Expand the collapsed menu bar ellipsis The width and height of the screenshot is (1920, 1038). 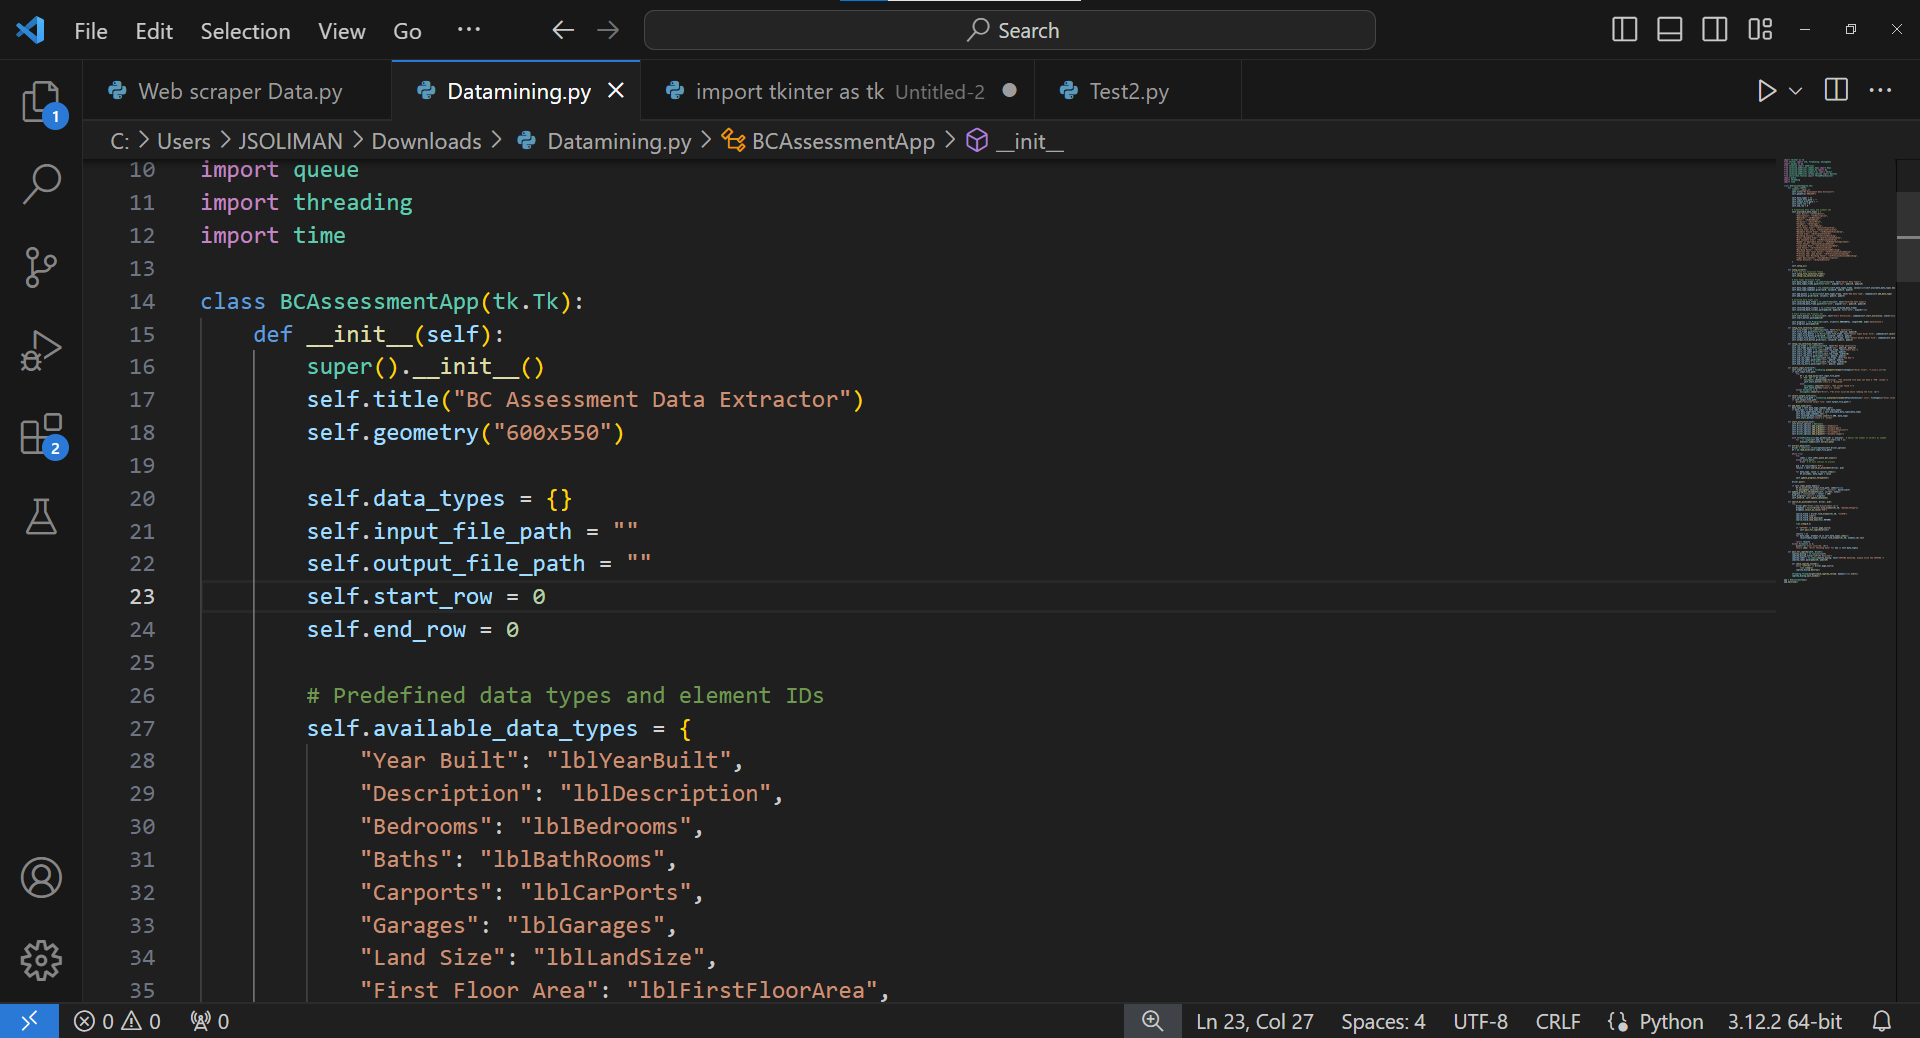tap(468, 30)
